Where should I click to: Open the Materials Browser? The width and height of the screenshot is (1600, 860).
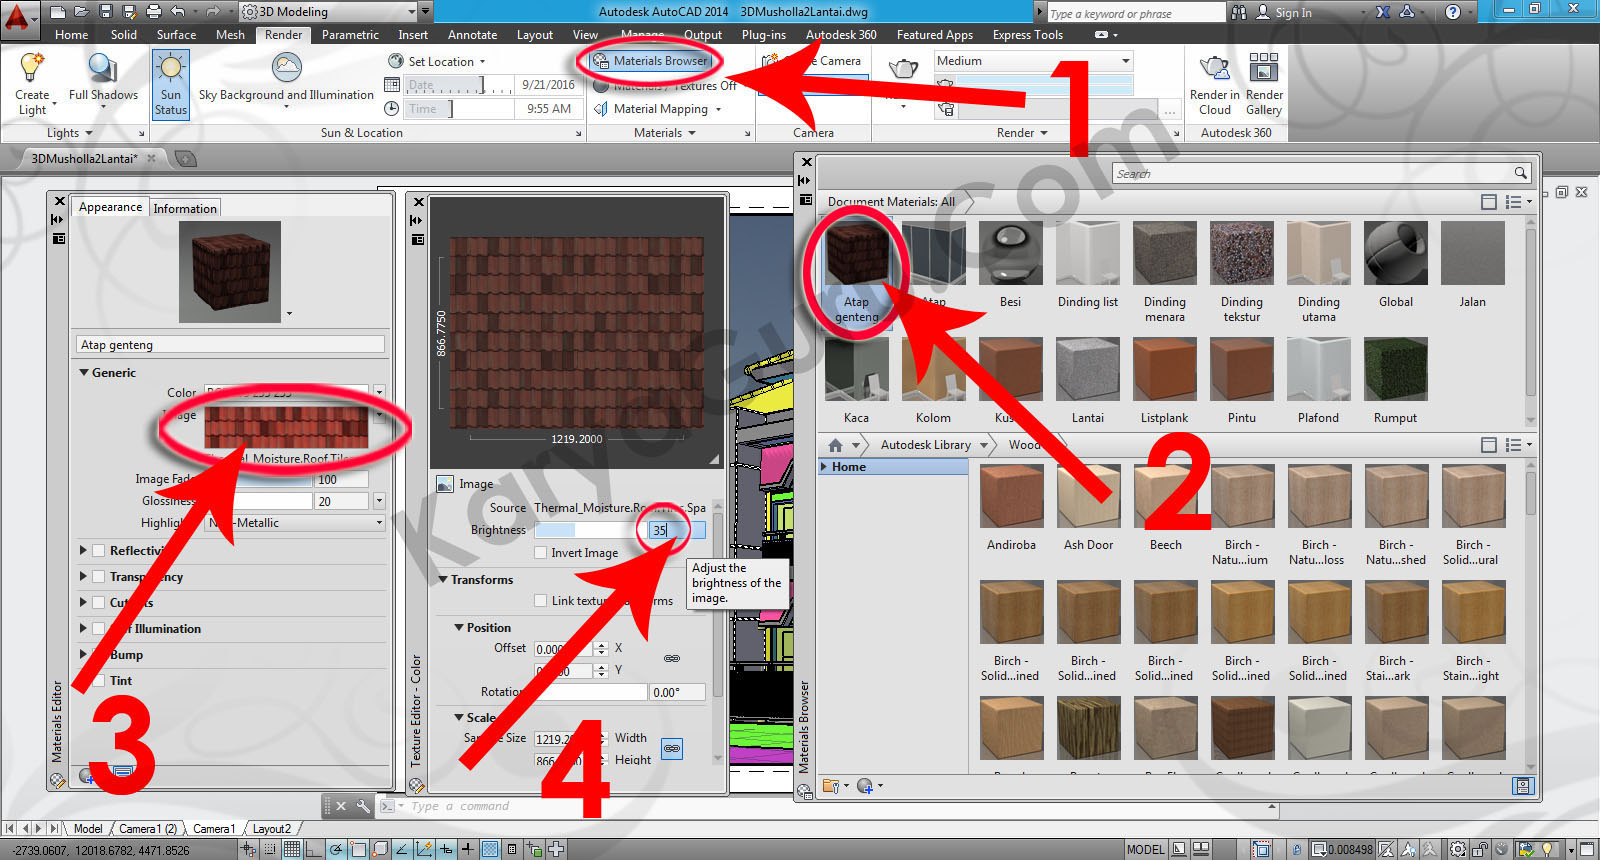point(650,61)
